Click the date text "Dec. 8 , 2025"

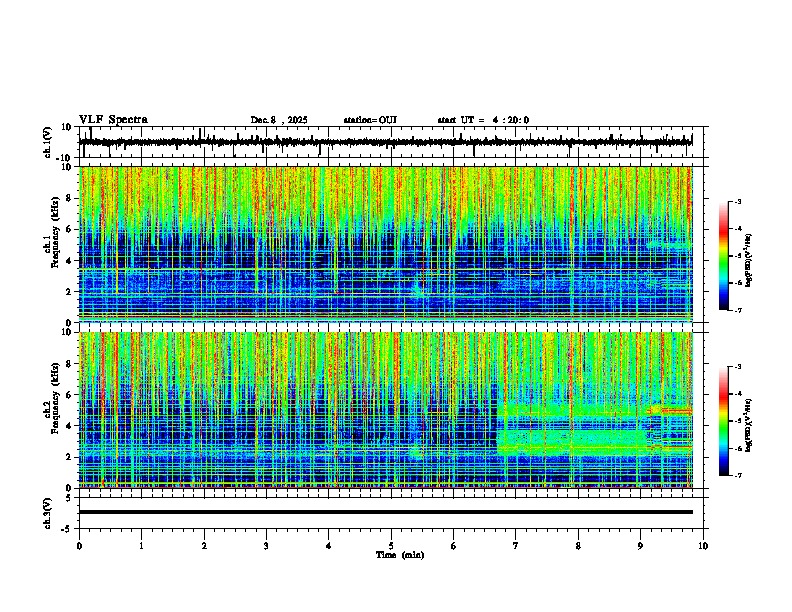tap(279, 120)
